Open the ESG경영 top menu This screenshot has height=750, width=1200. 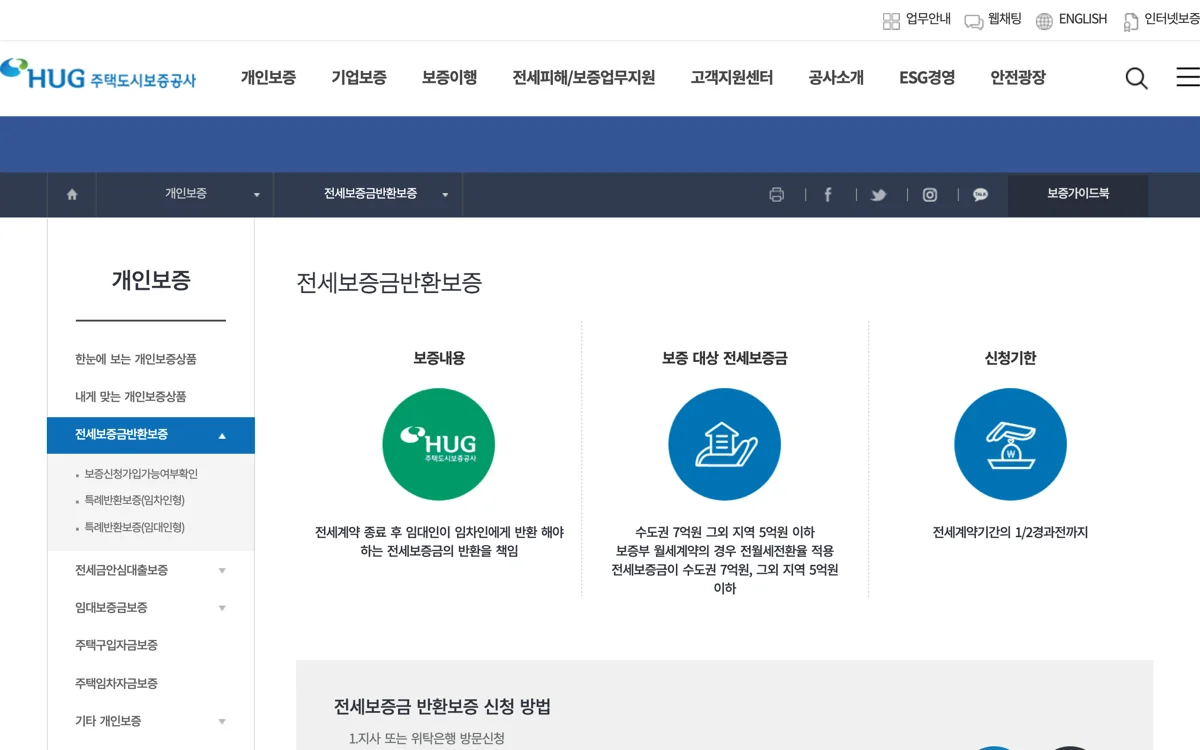point(927,78)
